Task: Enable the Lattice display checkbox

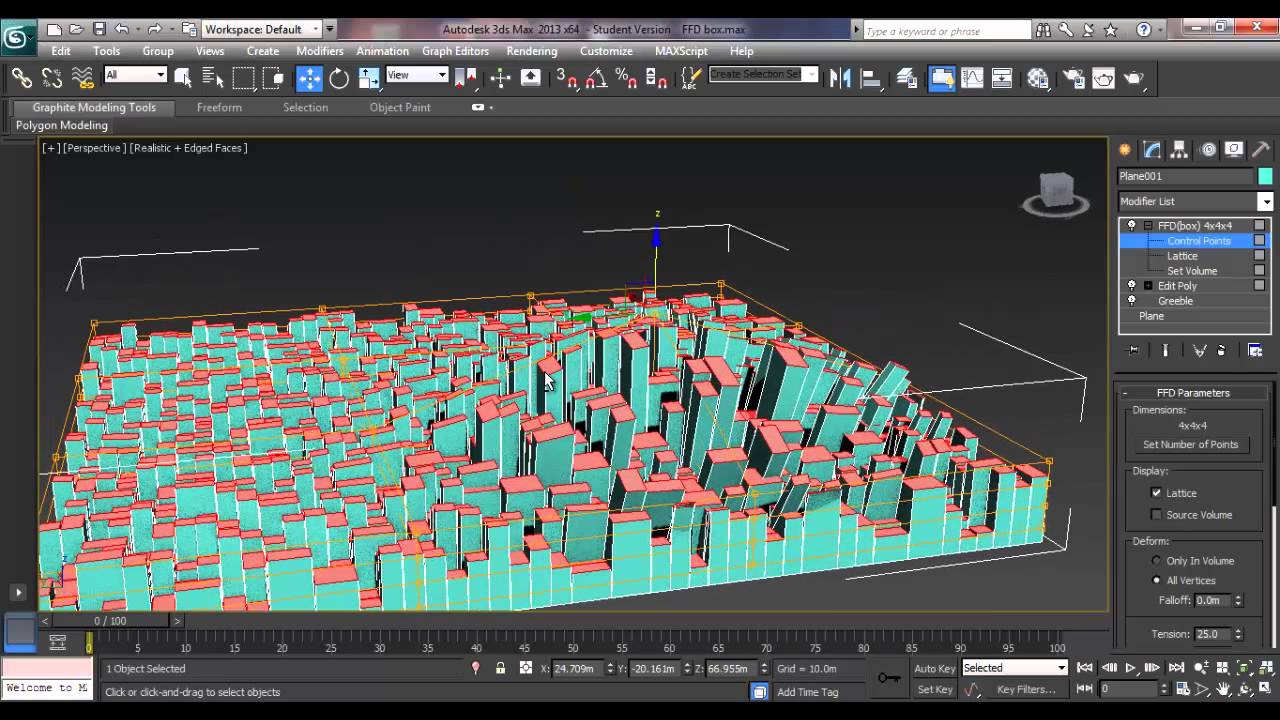Action: [x=1157, y=493]
